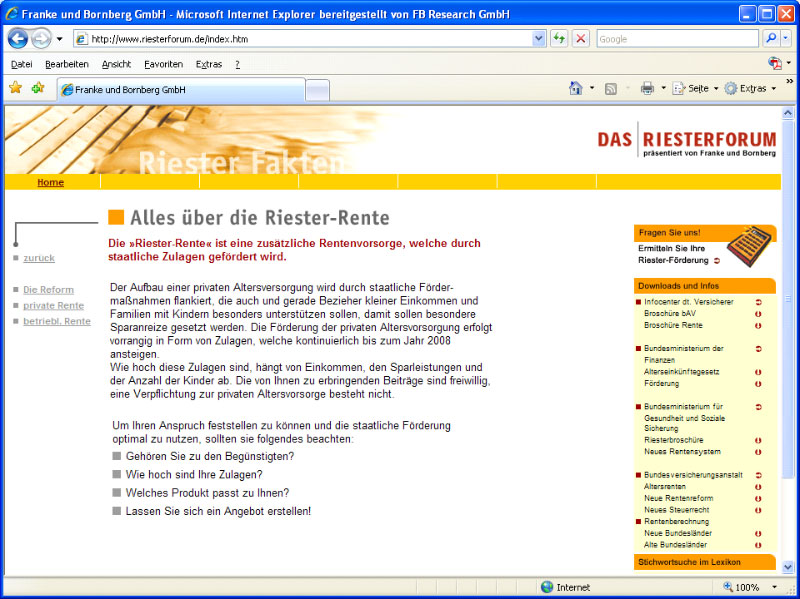The image size is (800, 599).
Task: Click Ermitteln Sie Ihre Riester-Förderung link
Action: [673, 254]
